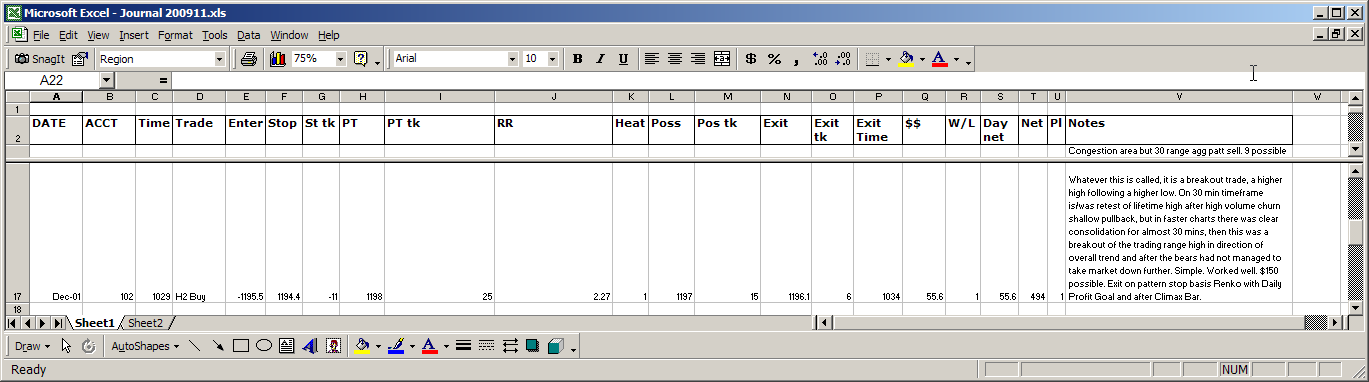The width and height of the screenshot is (1369, 382).
Task: Apply Percent style
Action: 774,59
